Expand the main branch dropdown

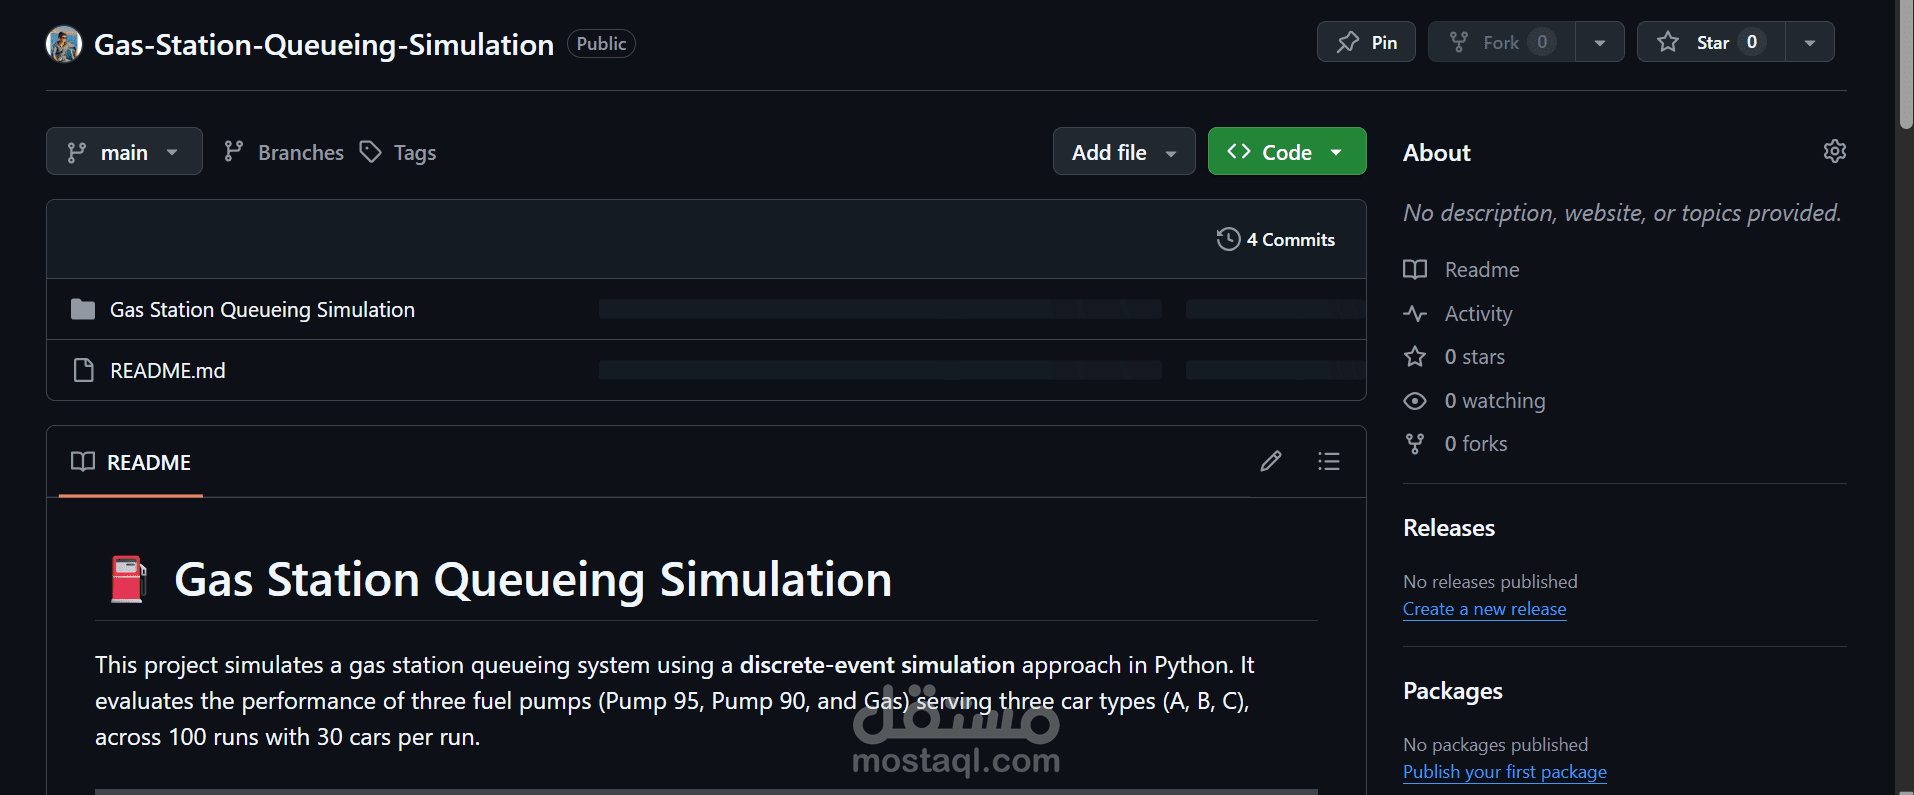pos(124,151)
